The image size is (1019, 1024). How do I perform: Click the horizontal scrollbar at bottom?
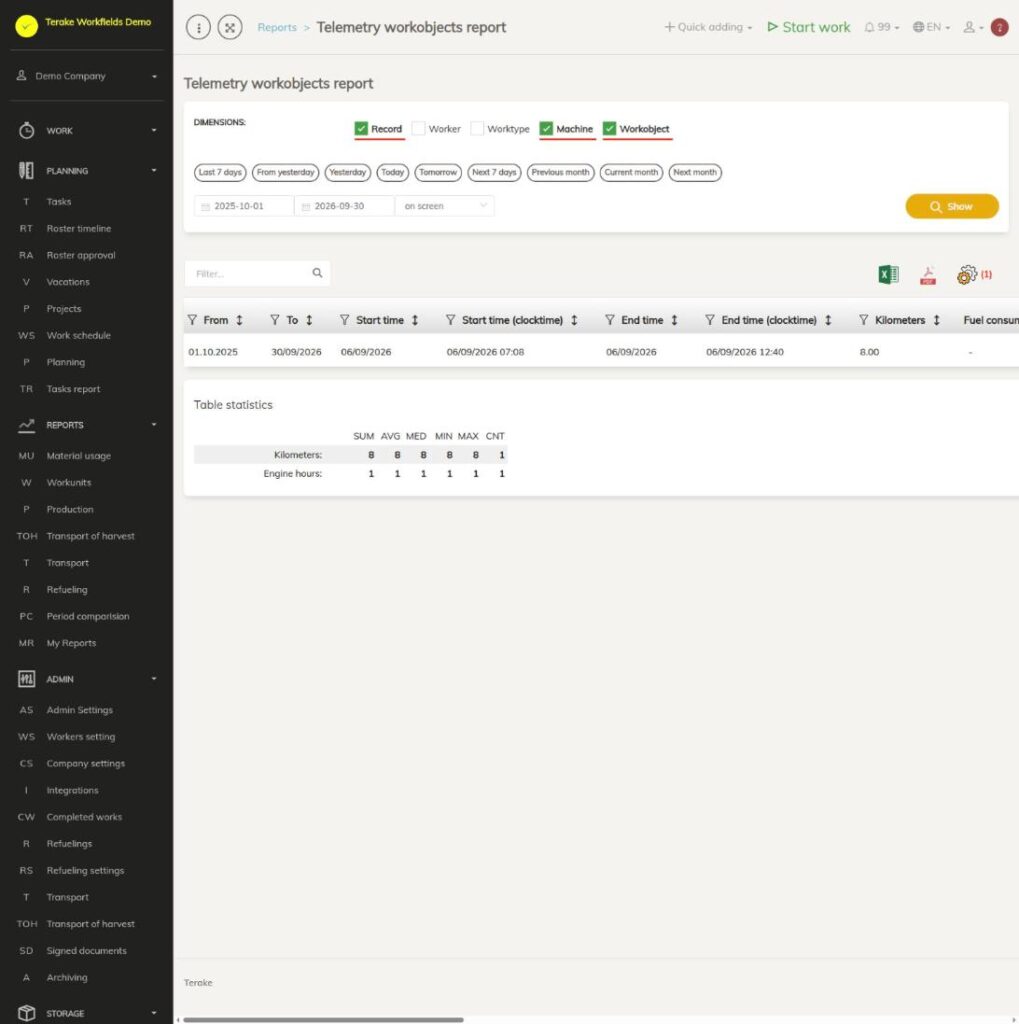[x=323, y=1019]
